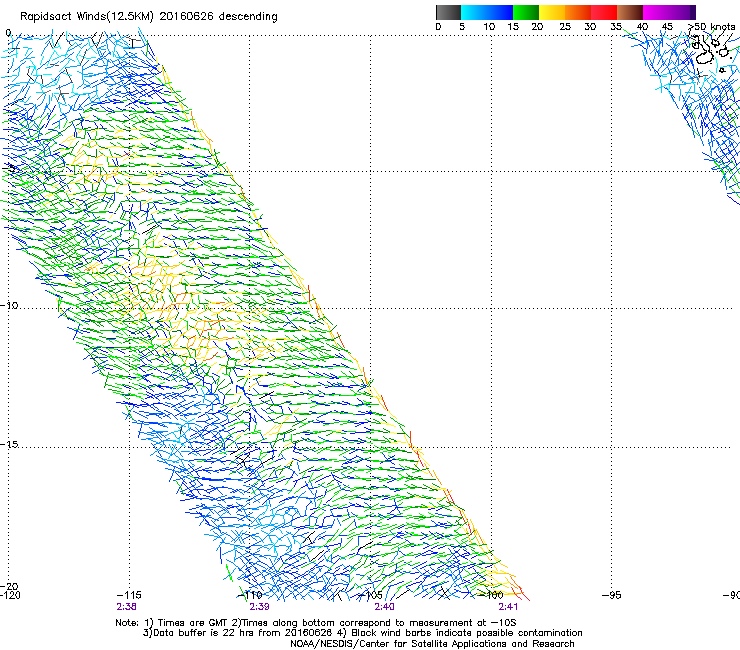The width and height of the screenshot is (740, 650).
Task: Click the '-100' longitude axis label
Action: (491, 595)
